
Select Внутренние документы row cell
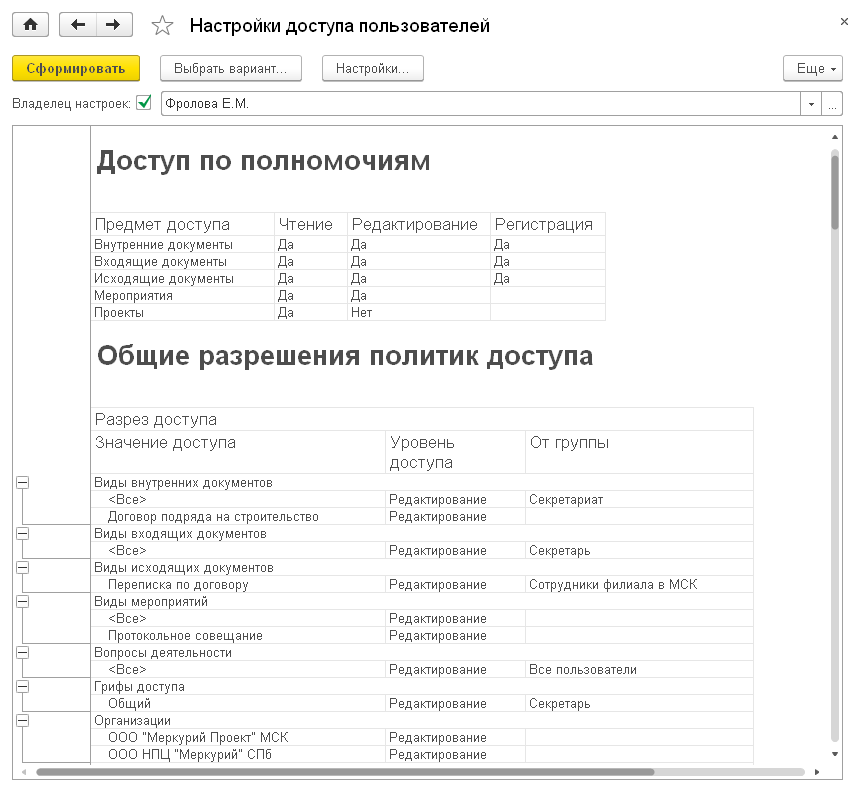(183, 245)
